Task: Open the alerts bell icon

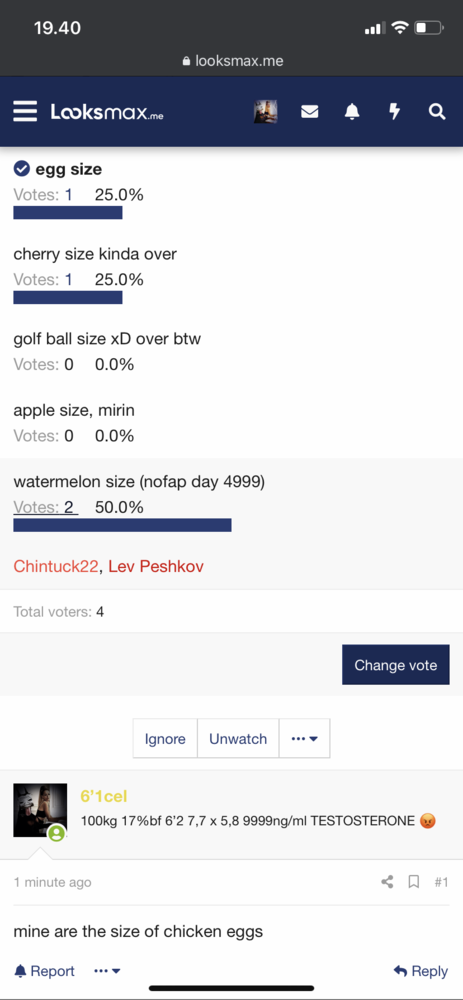Action: pyautogui.click(x=352, y=112)
